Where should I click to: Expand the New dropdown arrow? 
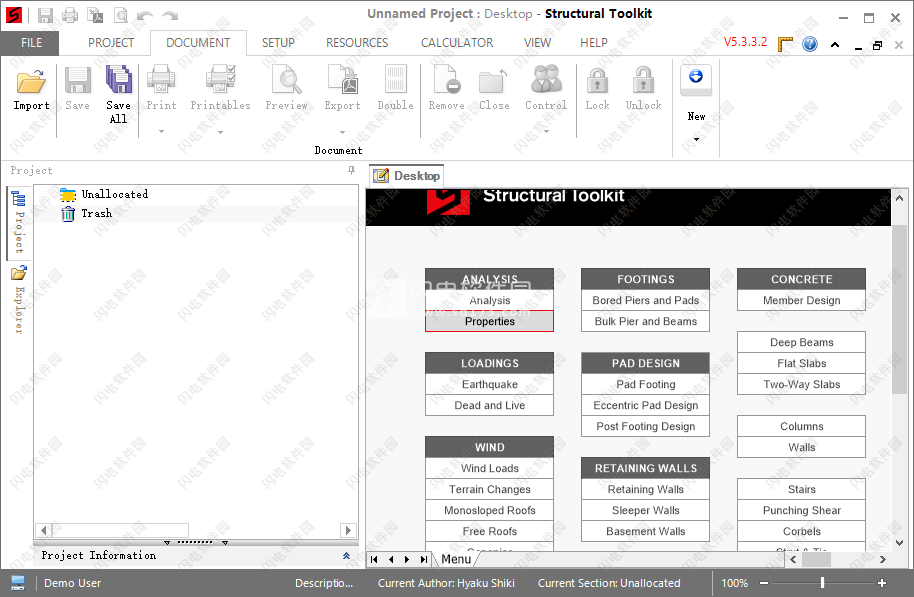coord(696,139)
